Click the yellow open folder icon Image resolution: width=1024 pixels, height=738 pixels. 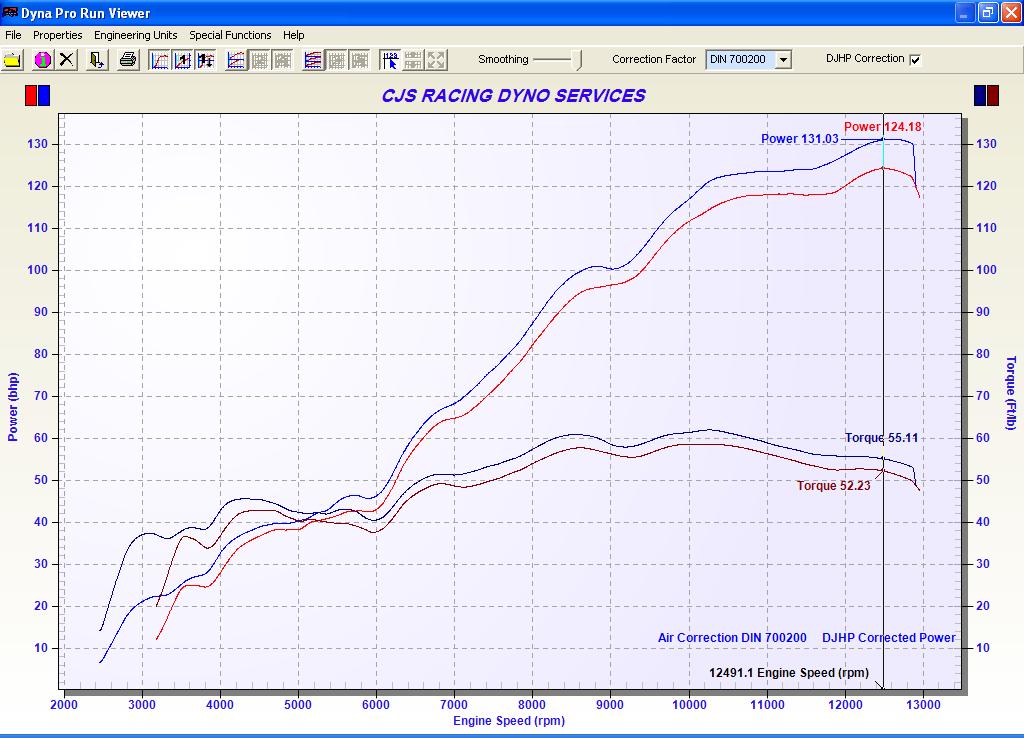(x=13, y=60)
